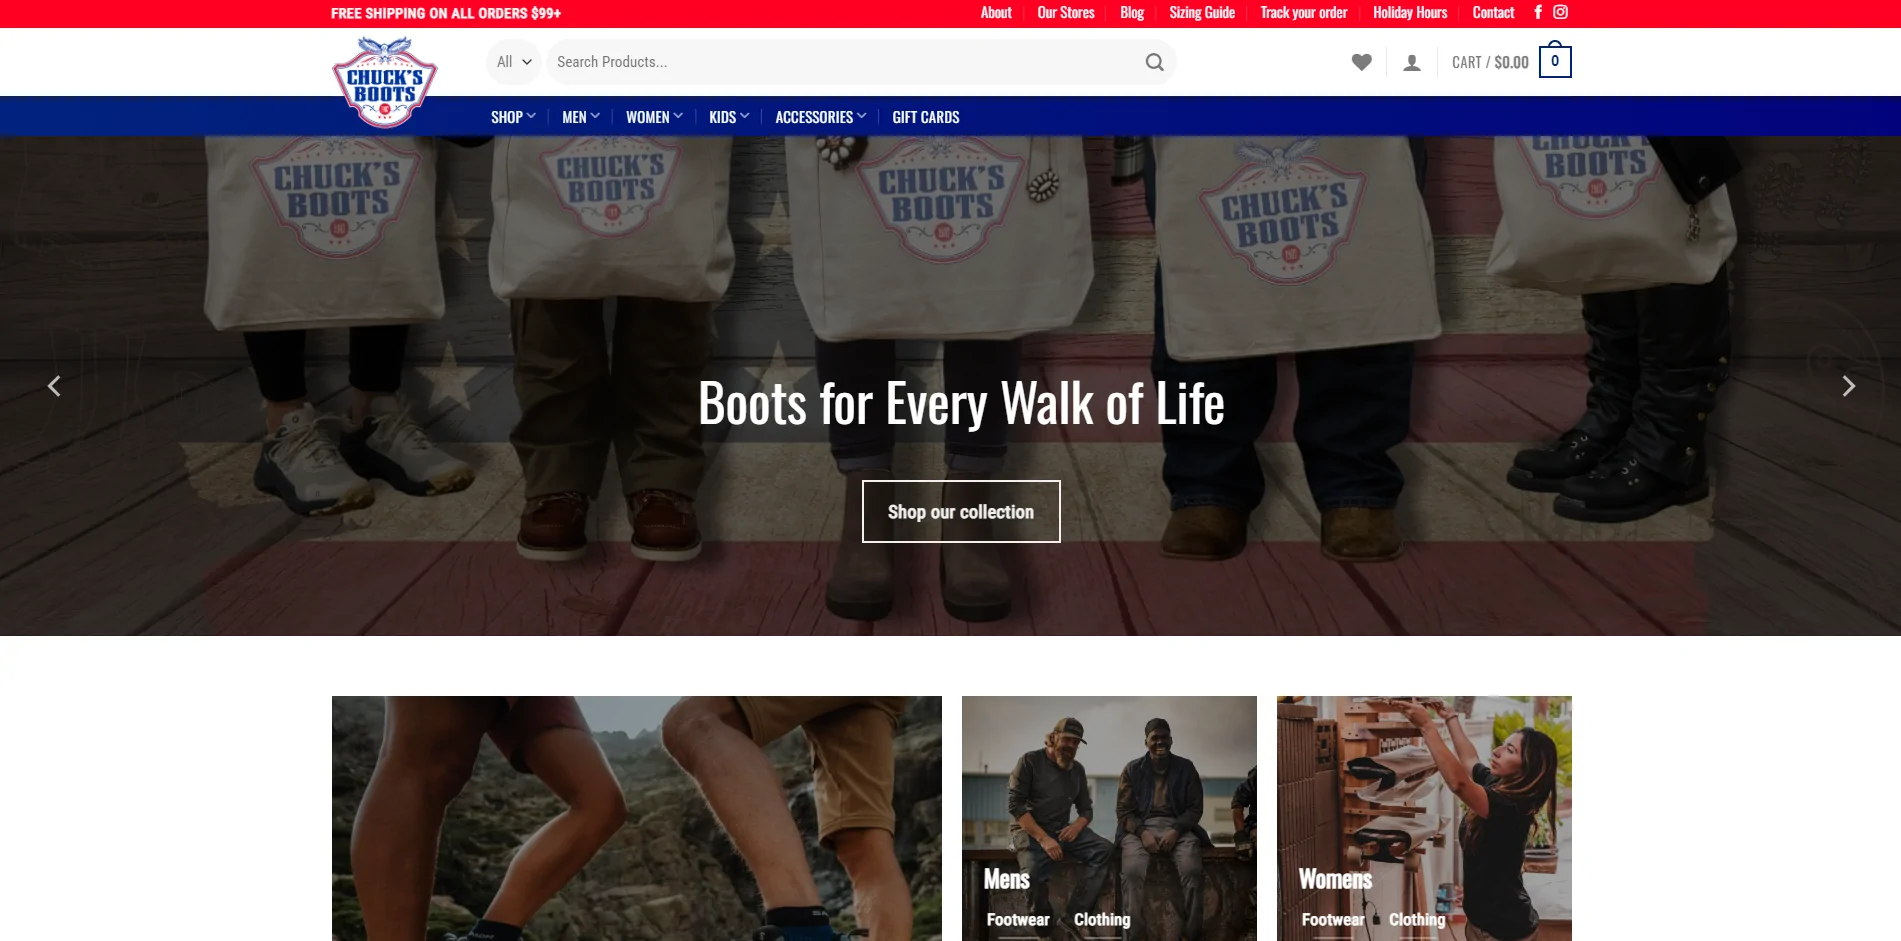The height and width of the screenshot is (941, 1901).
Task: Click the search magnifier icon
Action: (1154, 62)
